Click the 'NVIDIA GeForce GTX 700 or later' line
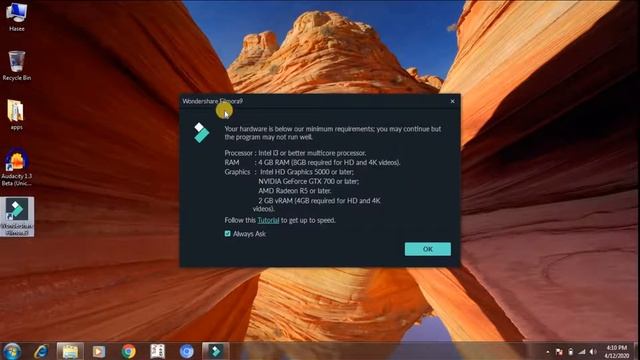Image resolution: width=640 pixels, height=360 pixels. (x=309, y=181)
